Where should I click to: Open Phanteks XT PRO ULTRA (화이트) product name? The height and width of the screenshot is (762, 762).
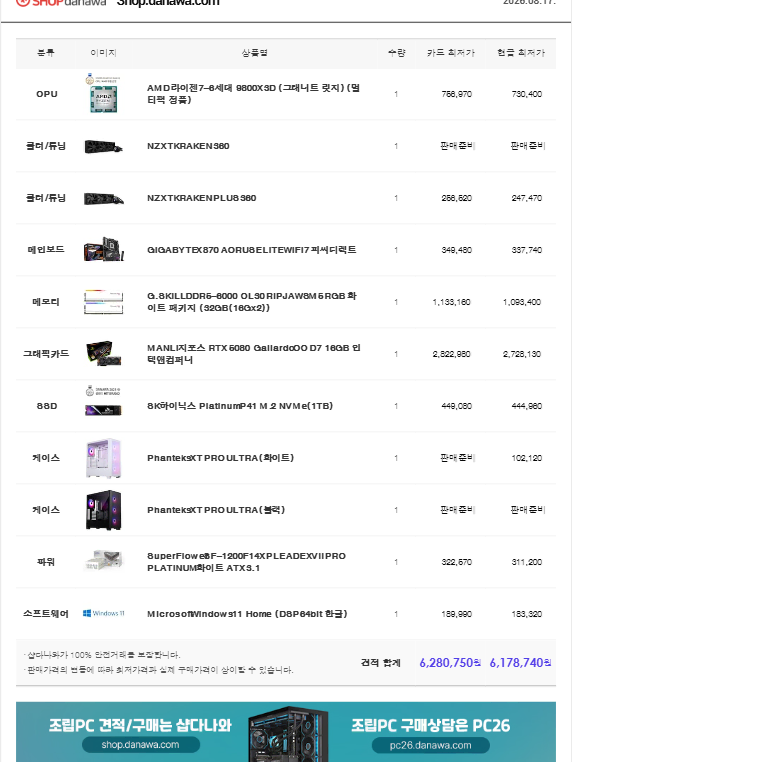pos(221,458)
